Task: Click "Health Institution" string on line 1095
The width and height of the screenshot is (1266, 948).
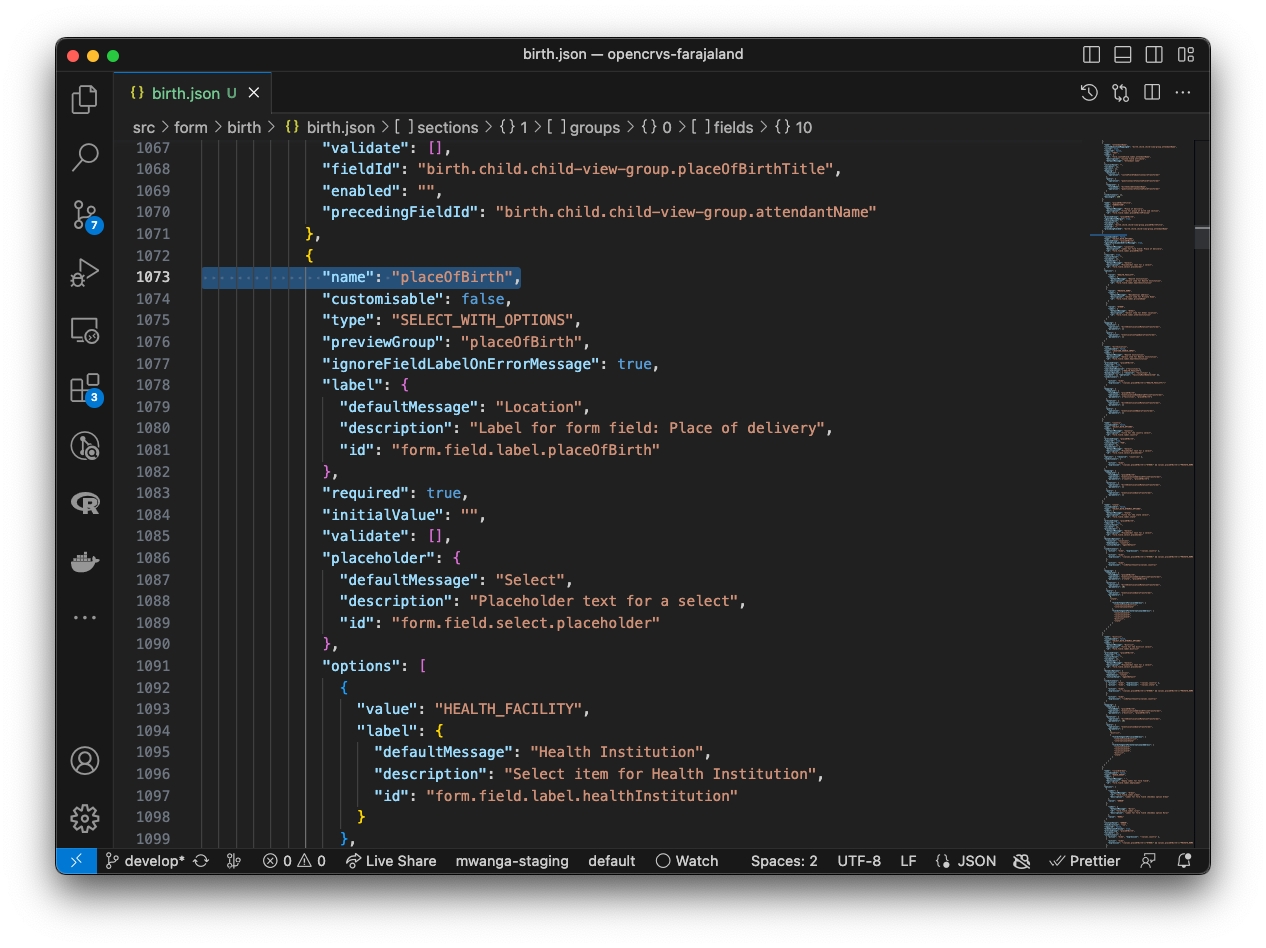Action: tap(619, 752)
